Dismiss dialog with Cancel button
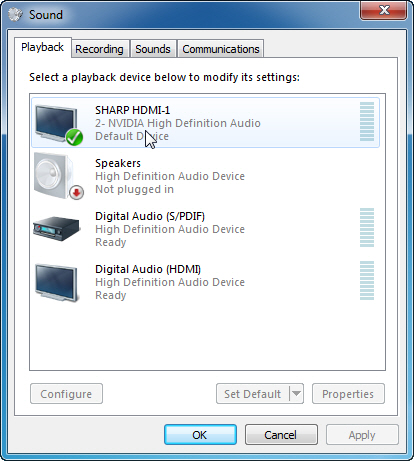Viewport: 414px width, 461px height. 281,435
